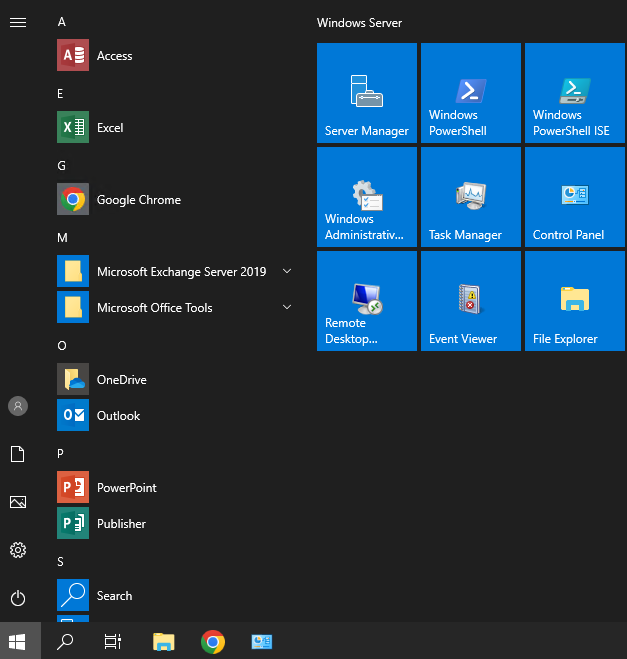The height and width of the screenshot is (659, 627).
Task: Open the Windows Administrative Tools tile
Action: click(x=367, y=197)
